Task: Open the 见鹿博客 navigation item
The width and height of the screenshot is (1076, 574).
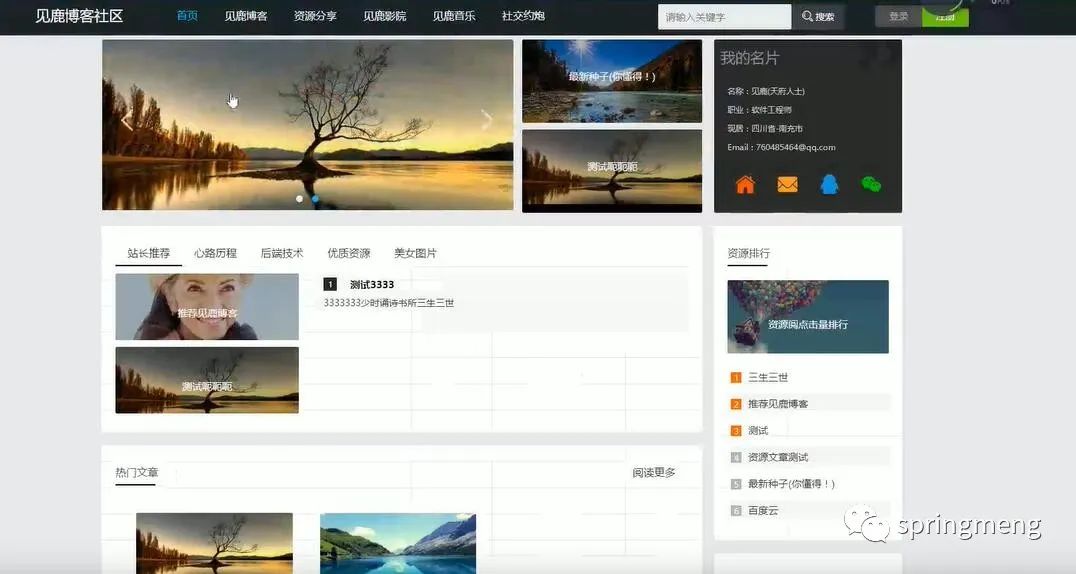Action: pyautogui.click(x=246, y=16)
